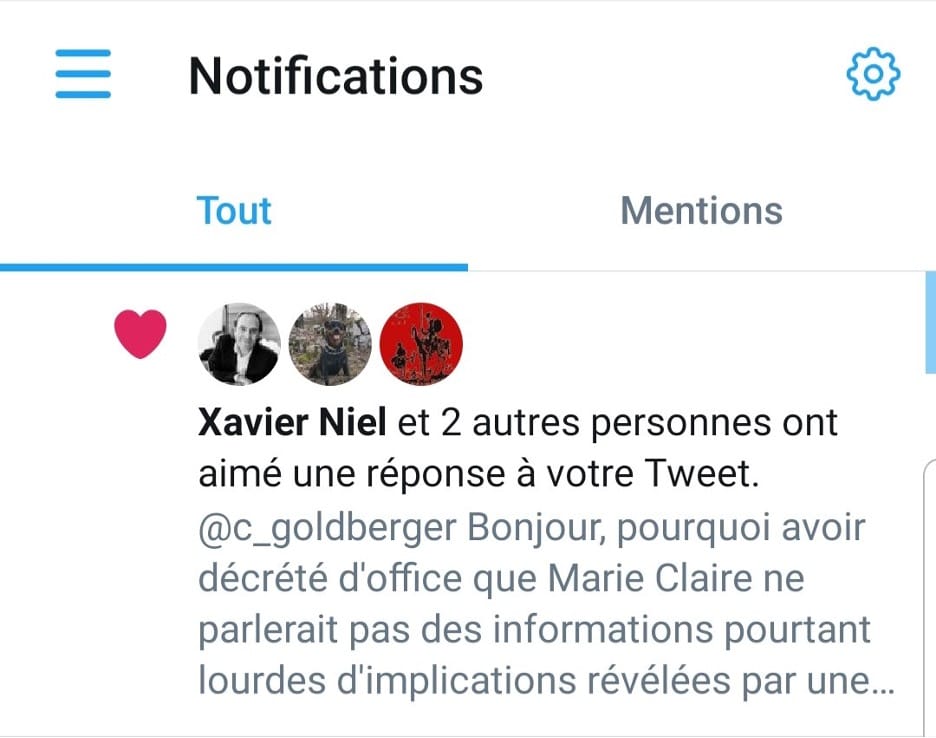The height and width of the screenshot is (738, 936).
Task: Open the black-and-white profile photo avatar
Action: [x=240, y=344]
